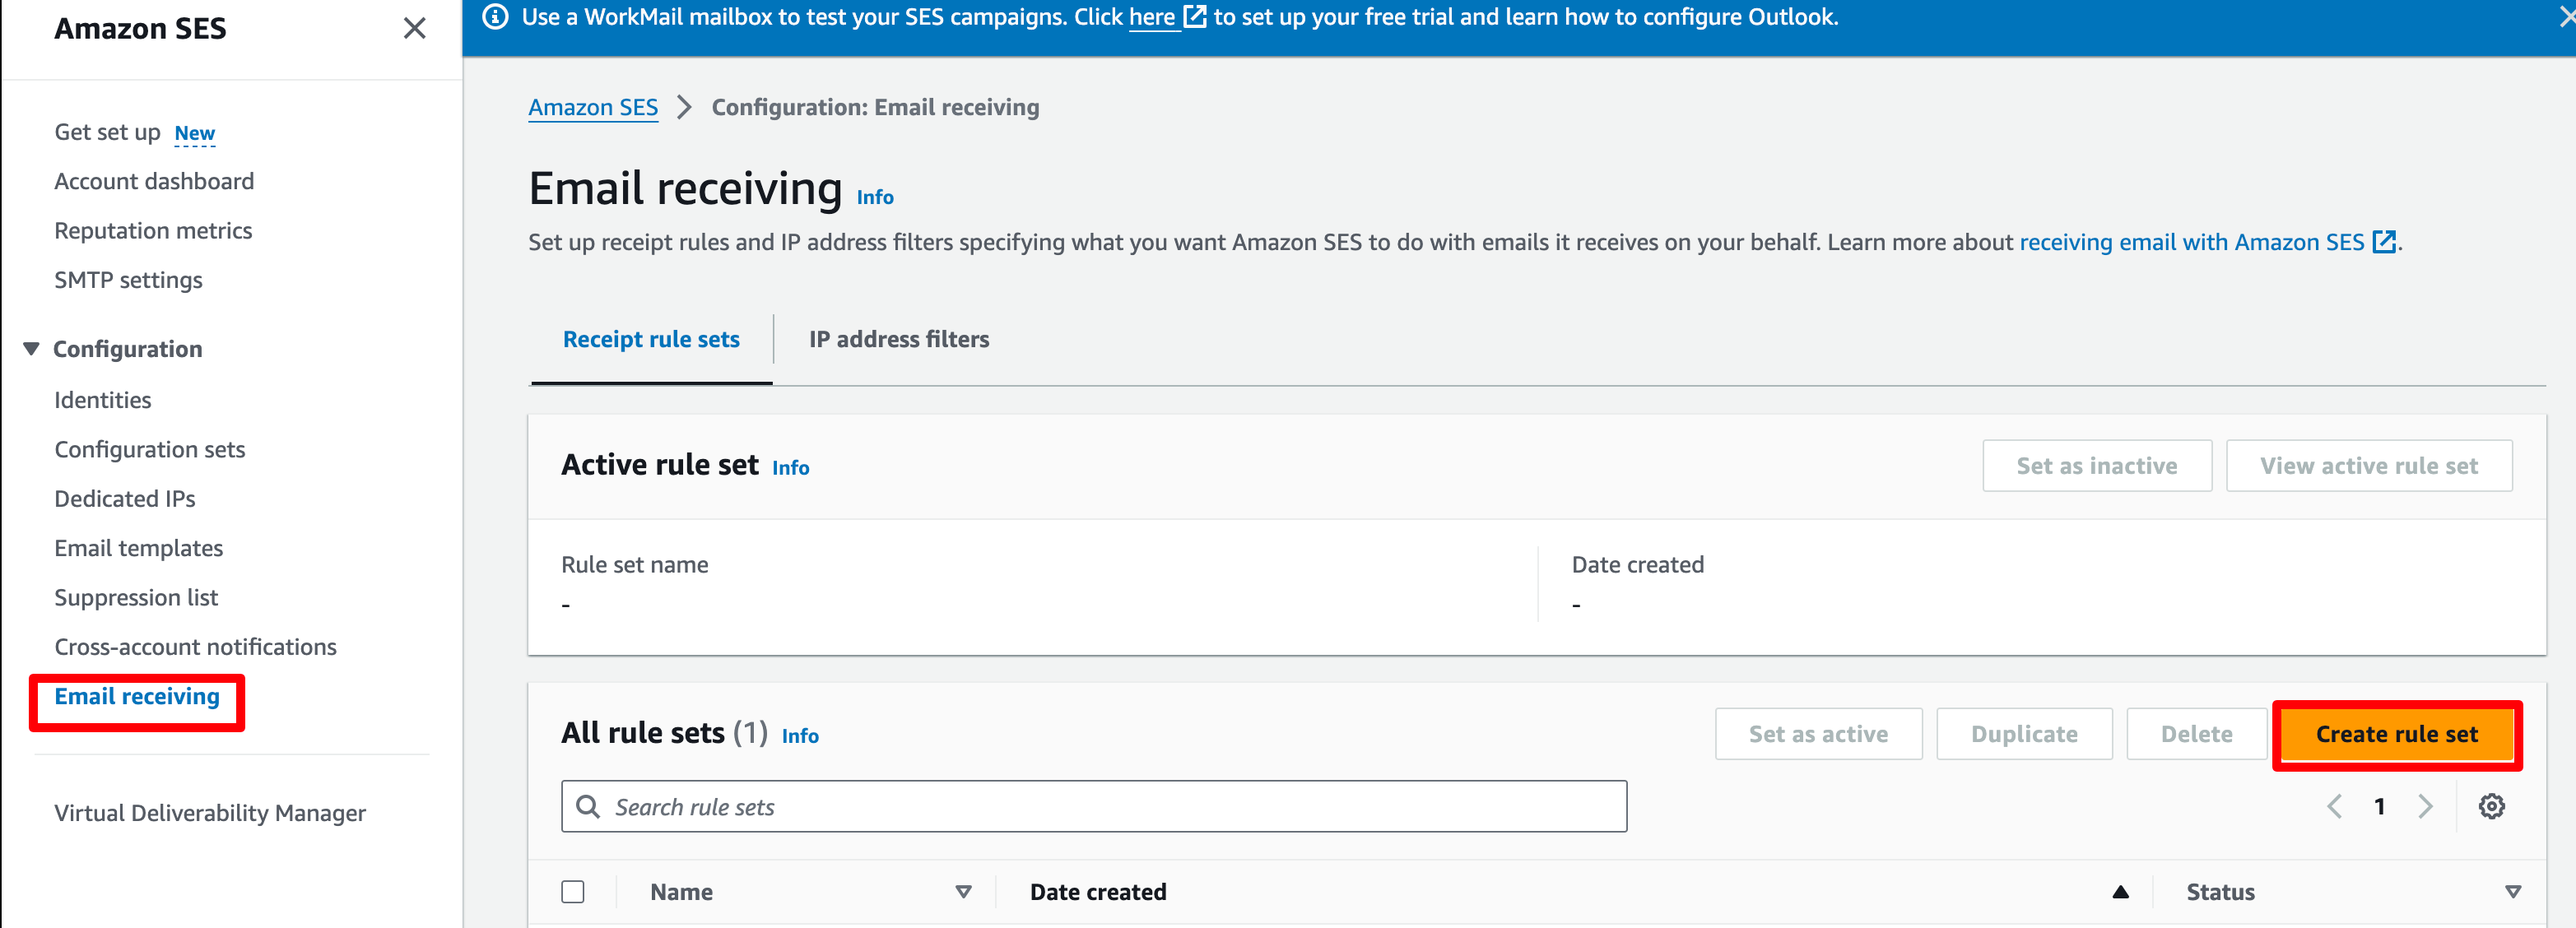Screen dimensions: 2576x928
Task: Select Receipt rule sets tab
Action: pyautogui.click(x=651, y=340)
